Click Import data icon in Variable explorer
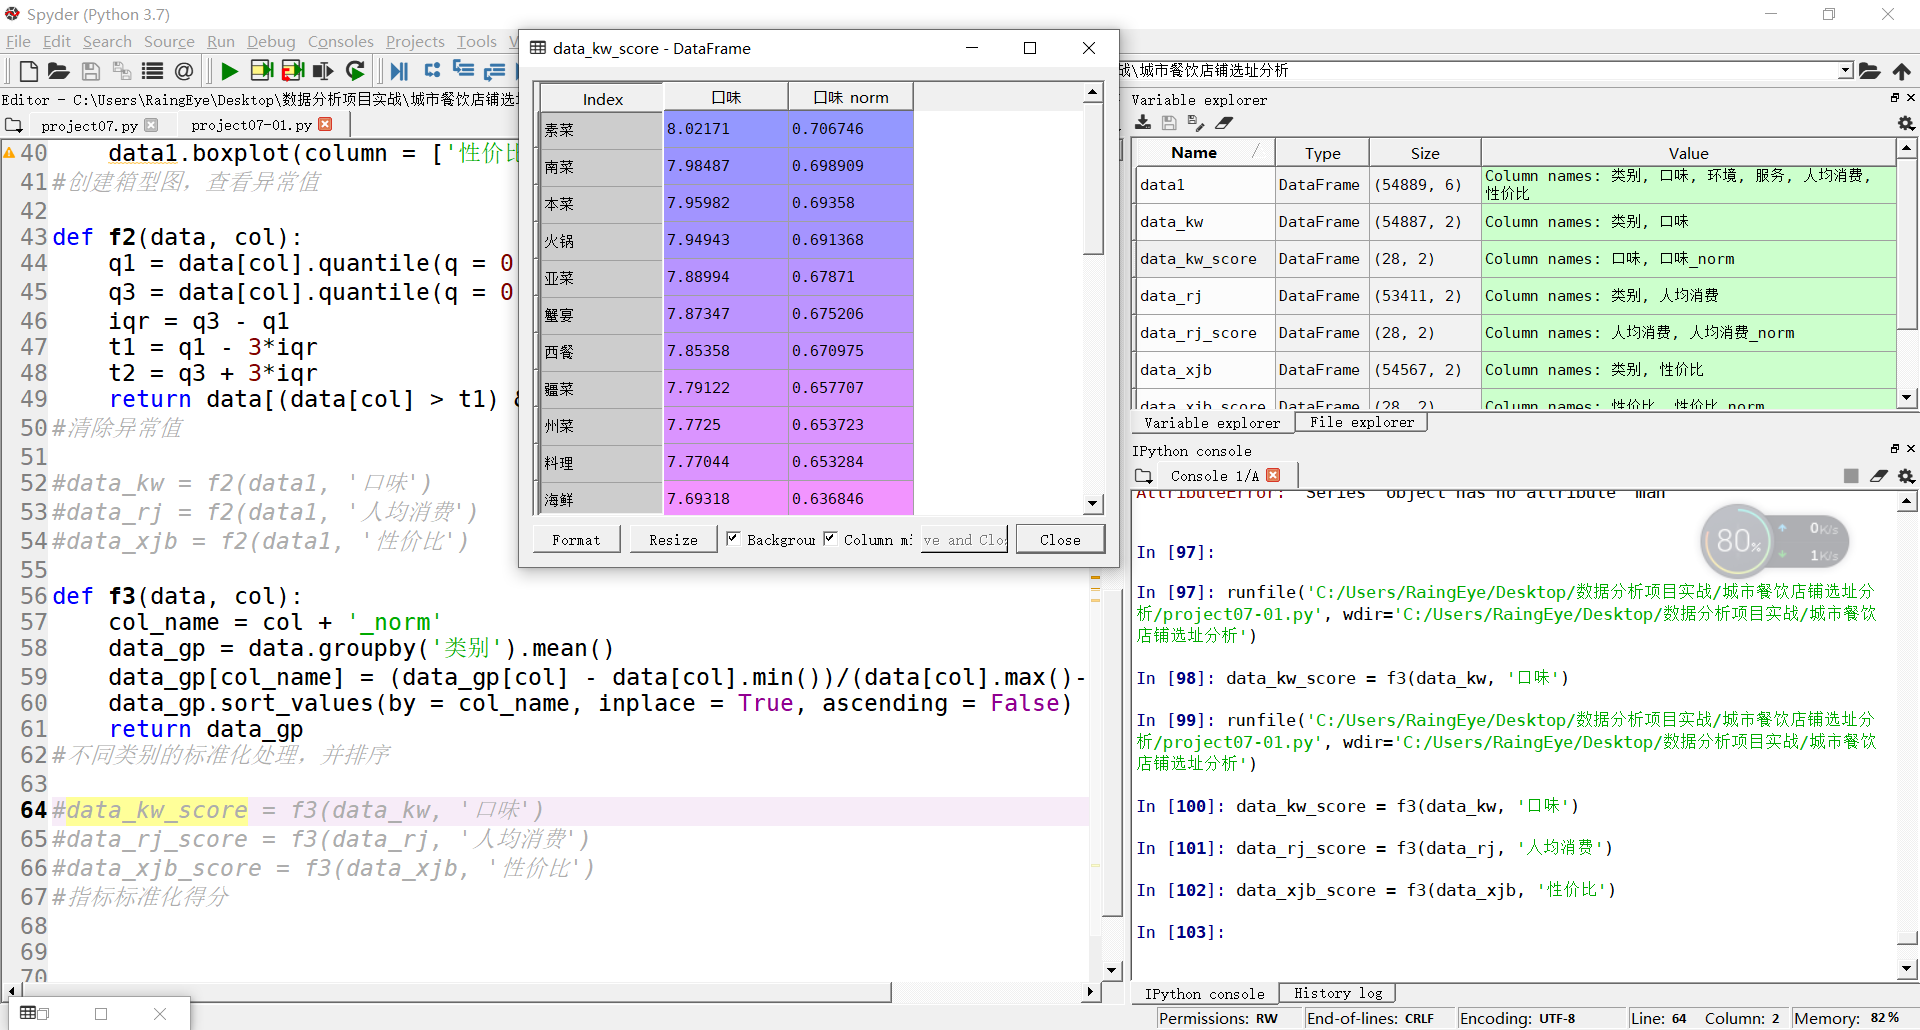The image size is (1920, 1030). tap(1143, 123)
